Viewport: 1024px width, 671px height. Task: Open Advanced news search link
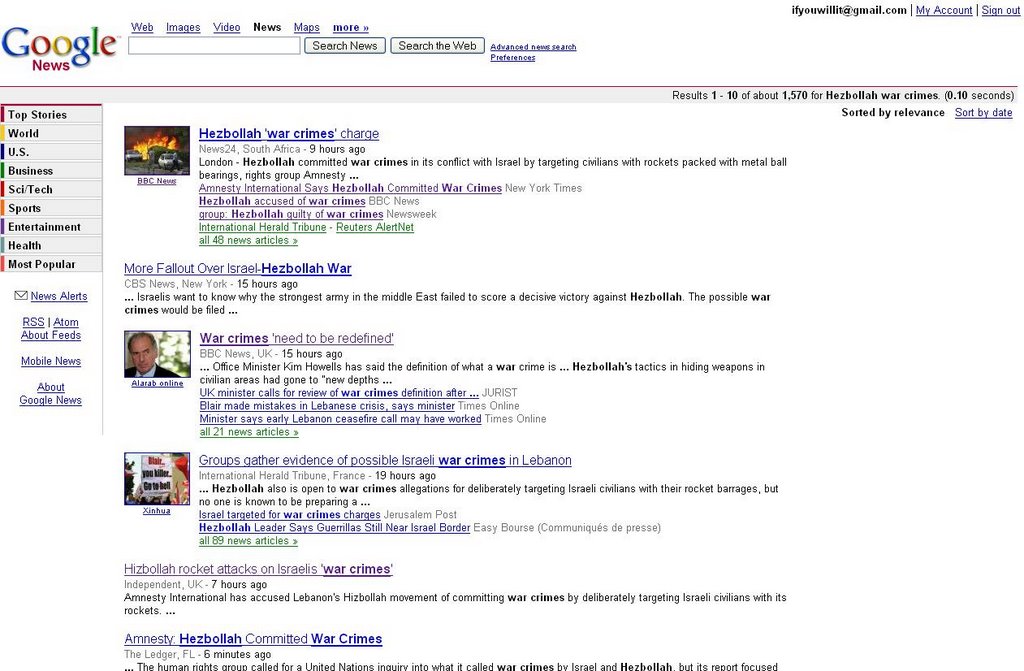[533, 47]
